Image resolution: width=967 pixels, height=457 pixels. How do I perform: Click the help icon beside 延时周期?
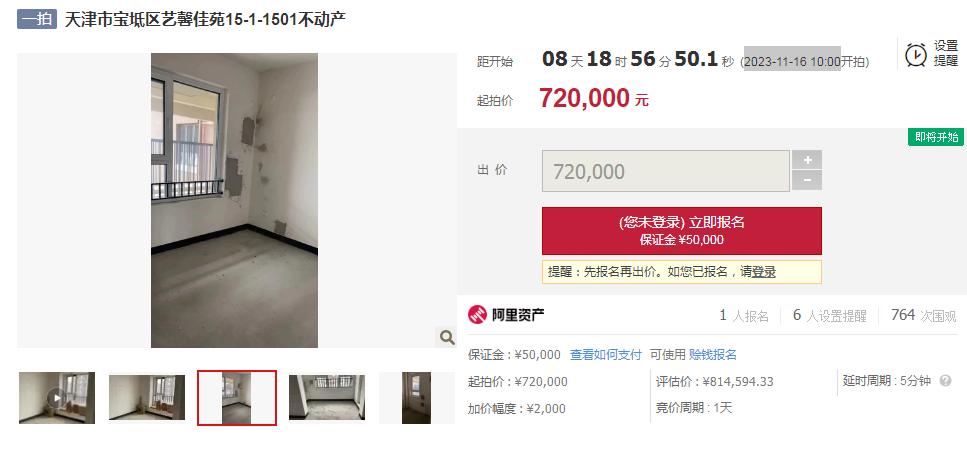945,381
